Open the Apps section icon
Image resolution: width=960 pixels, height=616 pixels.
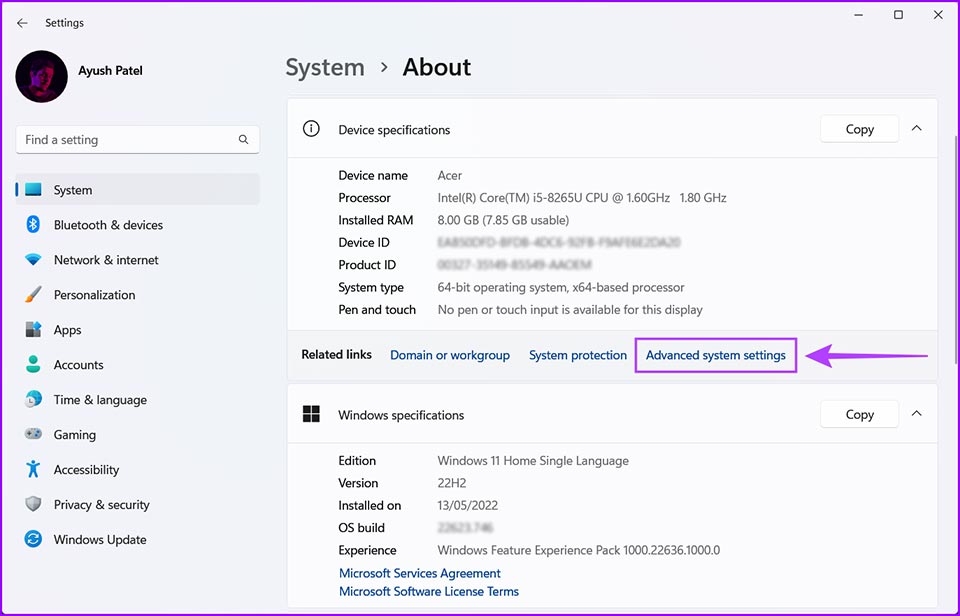[31, 330]
